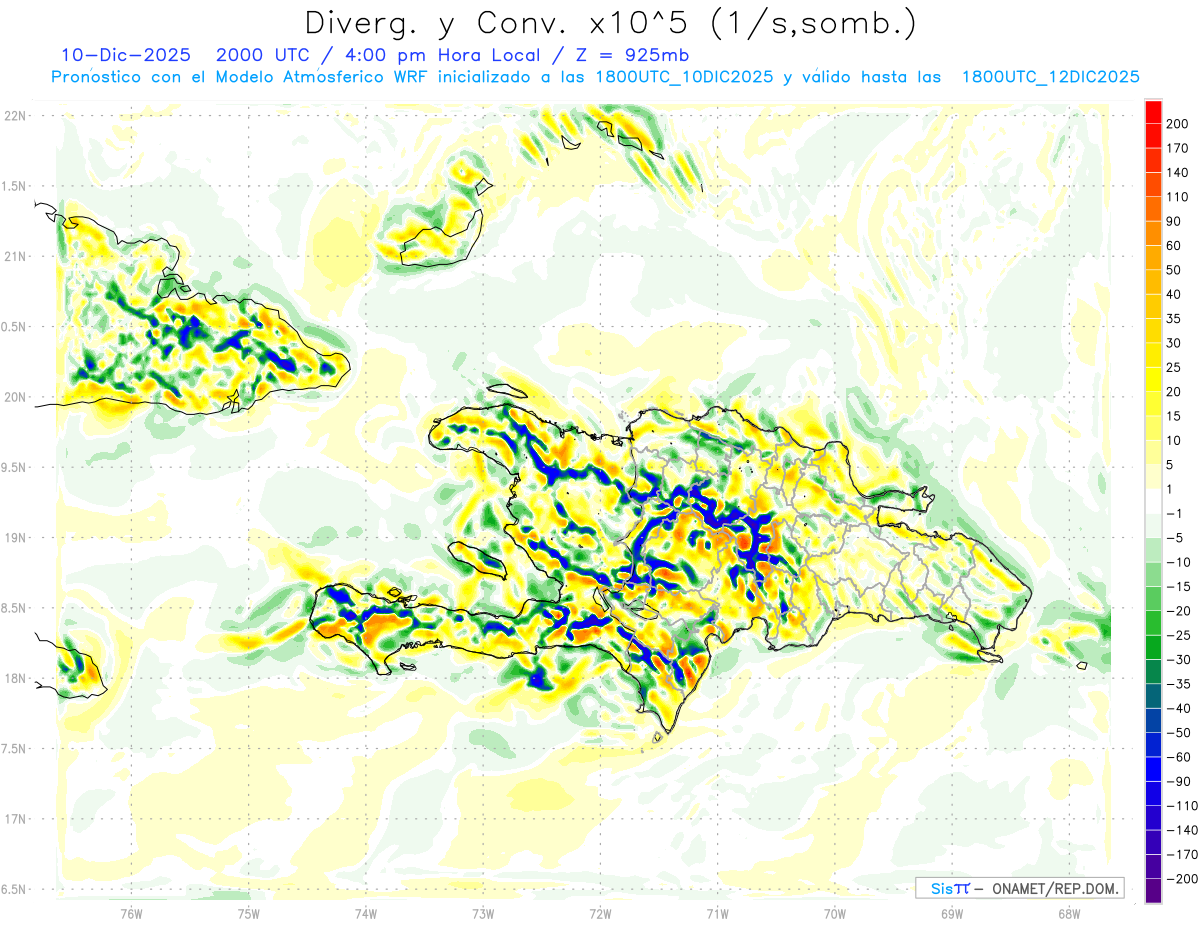Viewport: 1200px width, 927px height.
Task: Click the blue legend swatch between -60 and -90
Action: click(1153, 769)
